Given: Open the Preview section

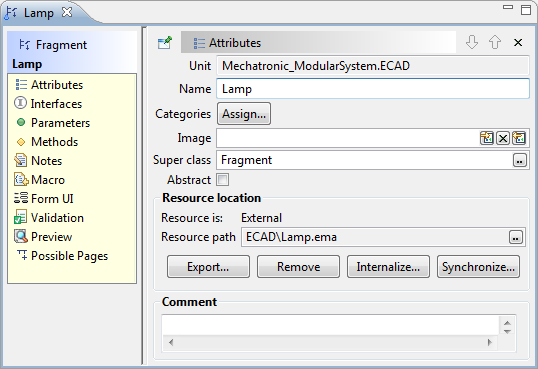Looking at the screenshot, I should (43, 237).
